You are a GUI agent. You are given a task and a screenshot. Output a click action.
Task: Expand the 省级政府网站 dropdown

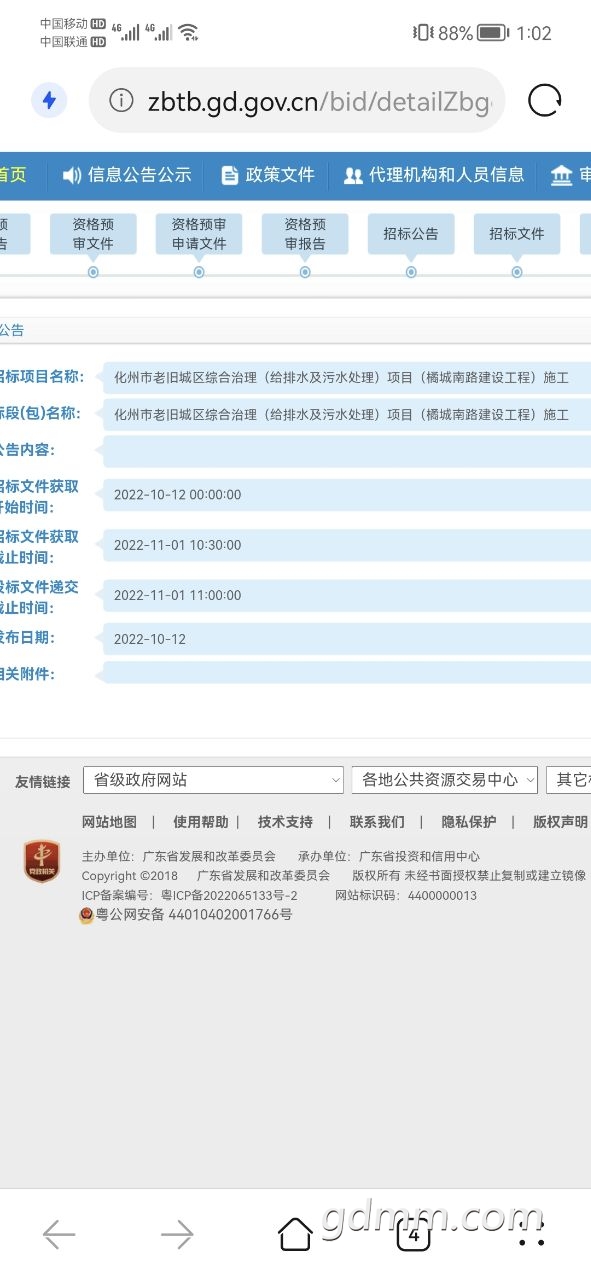pyautogui.click(x=214, y=780)
